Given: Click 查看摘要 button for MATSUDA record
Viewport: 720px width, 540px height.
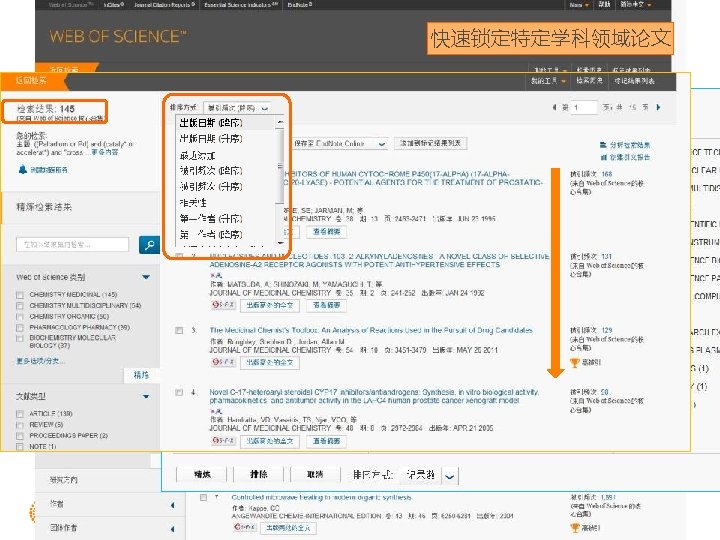Looking at the screenshot, I should (326, 305).
